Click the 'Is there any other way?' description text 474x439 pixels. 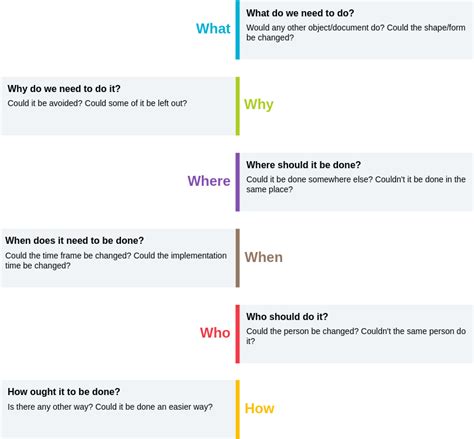[50, 407]
